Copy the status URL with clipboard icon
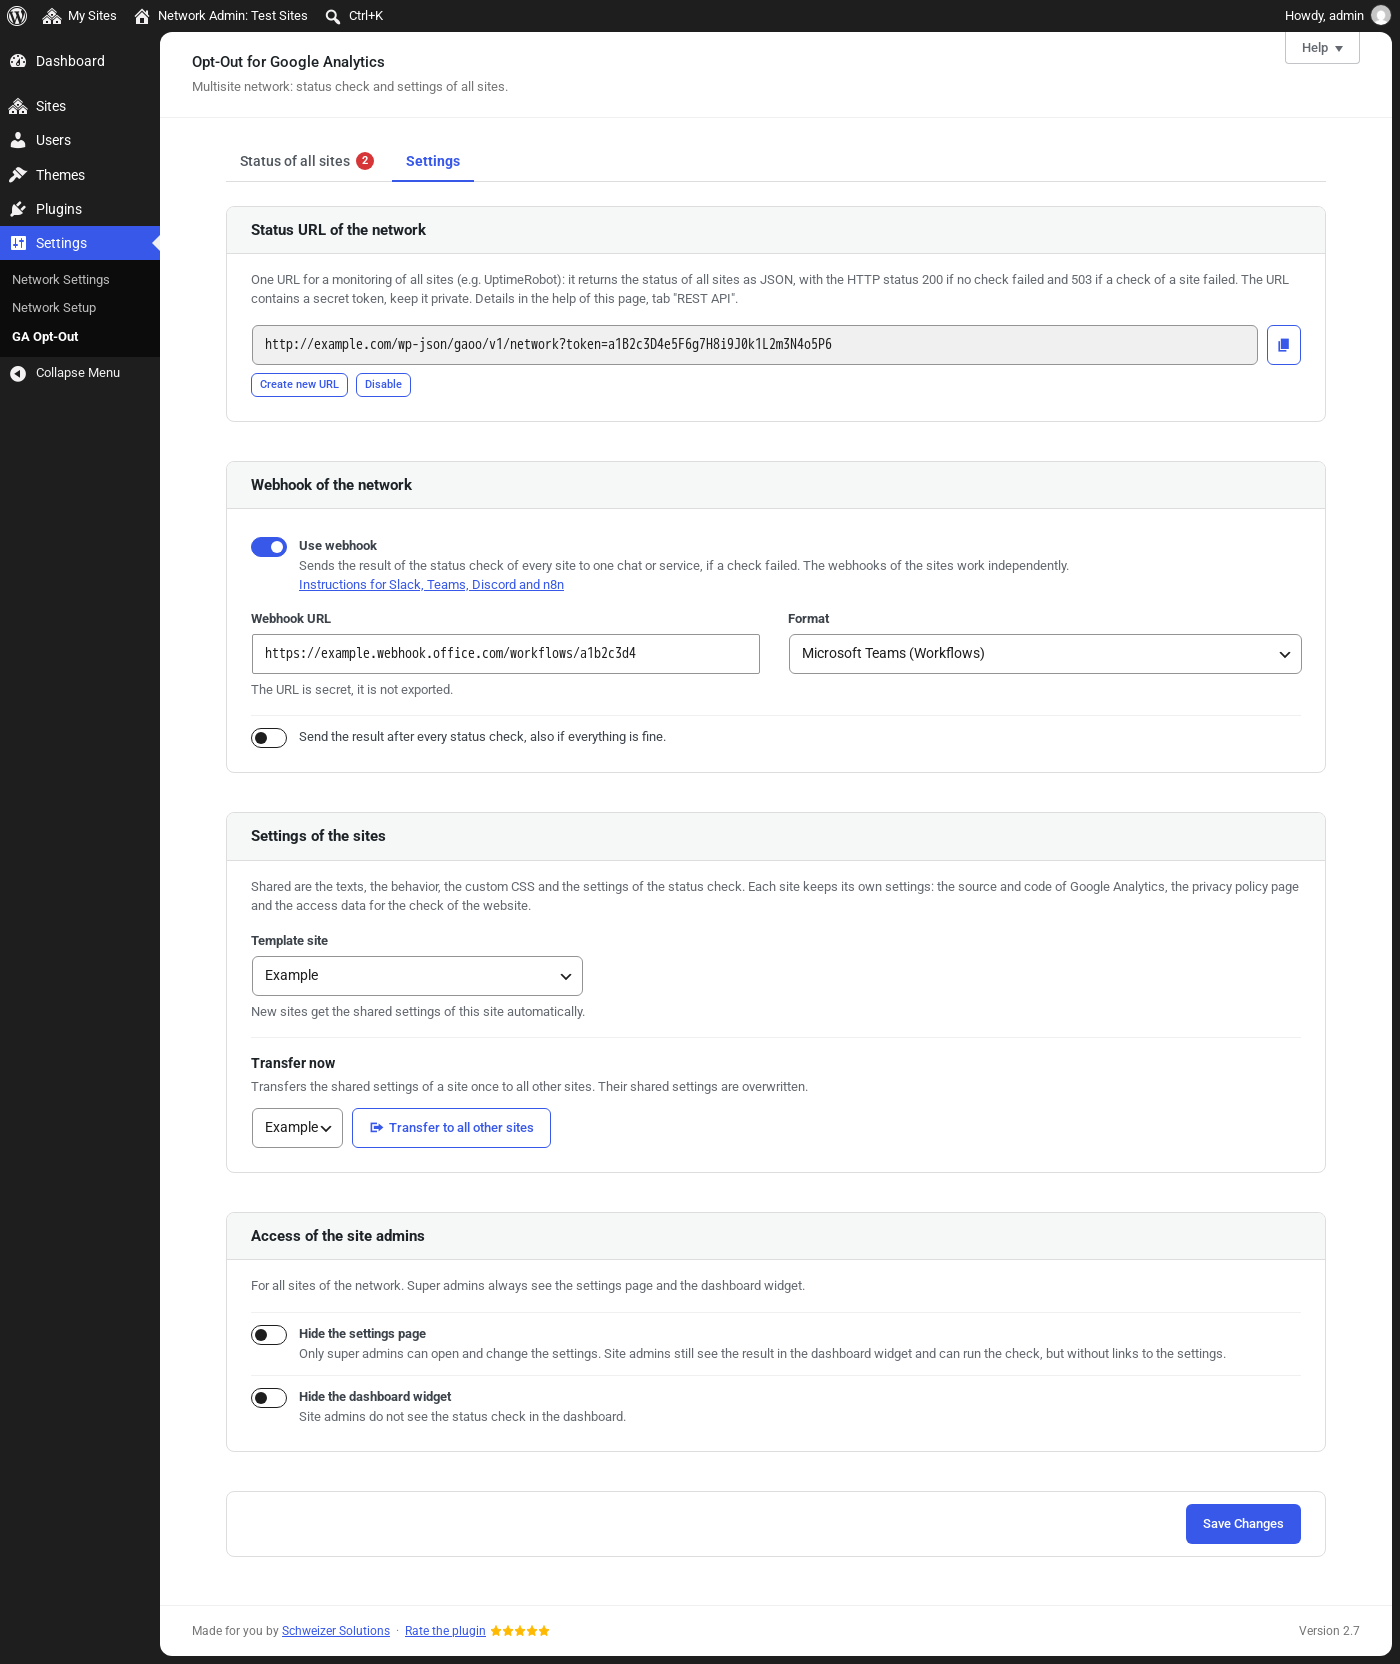1400x1664 pixels. (x=1284, y=345)
